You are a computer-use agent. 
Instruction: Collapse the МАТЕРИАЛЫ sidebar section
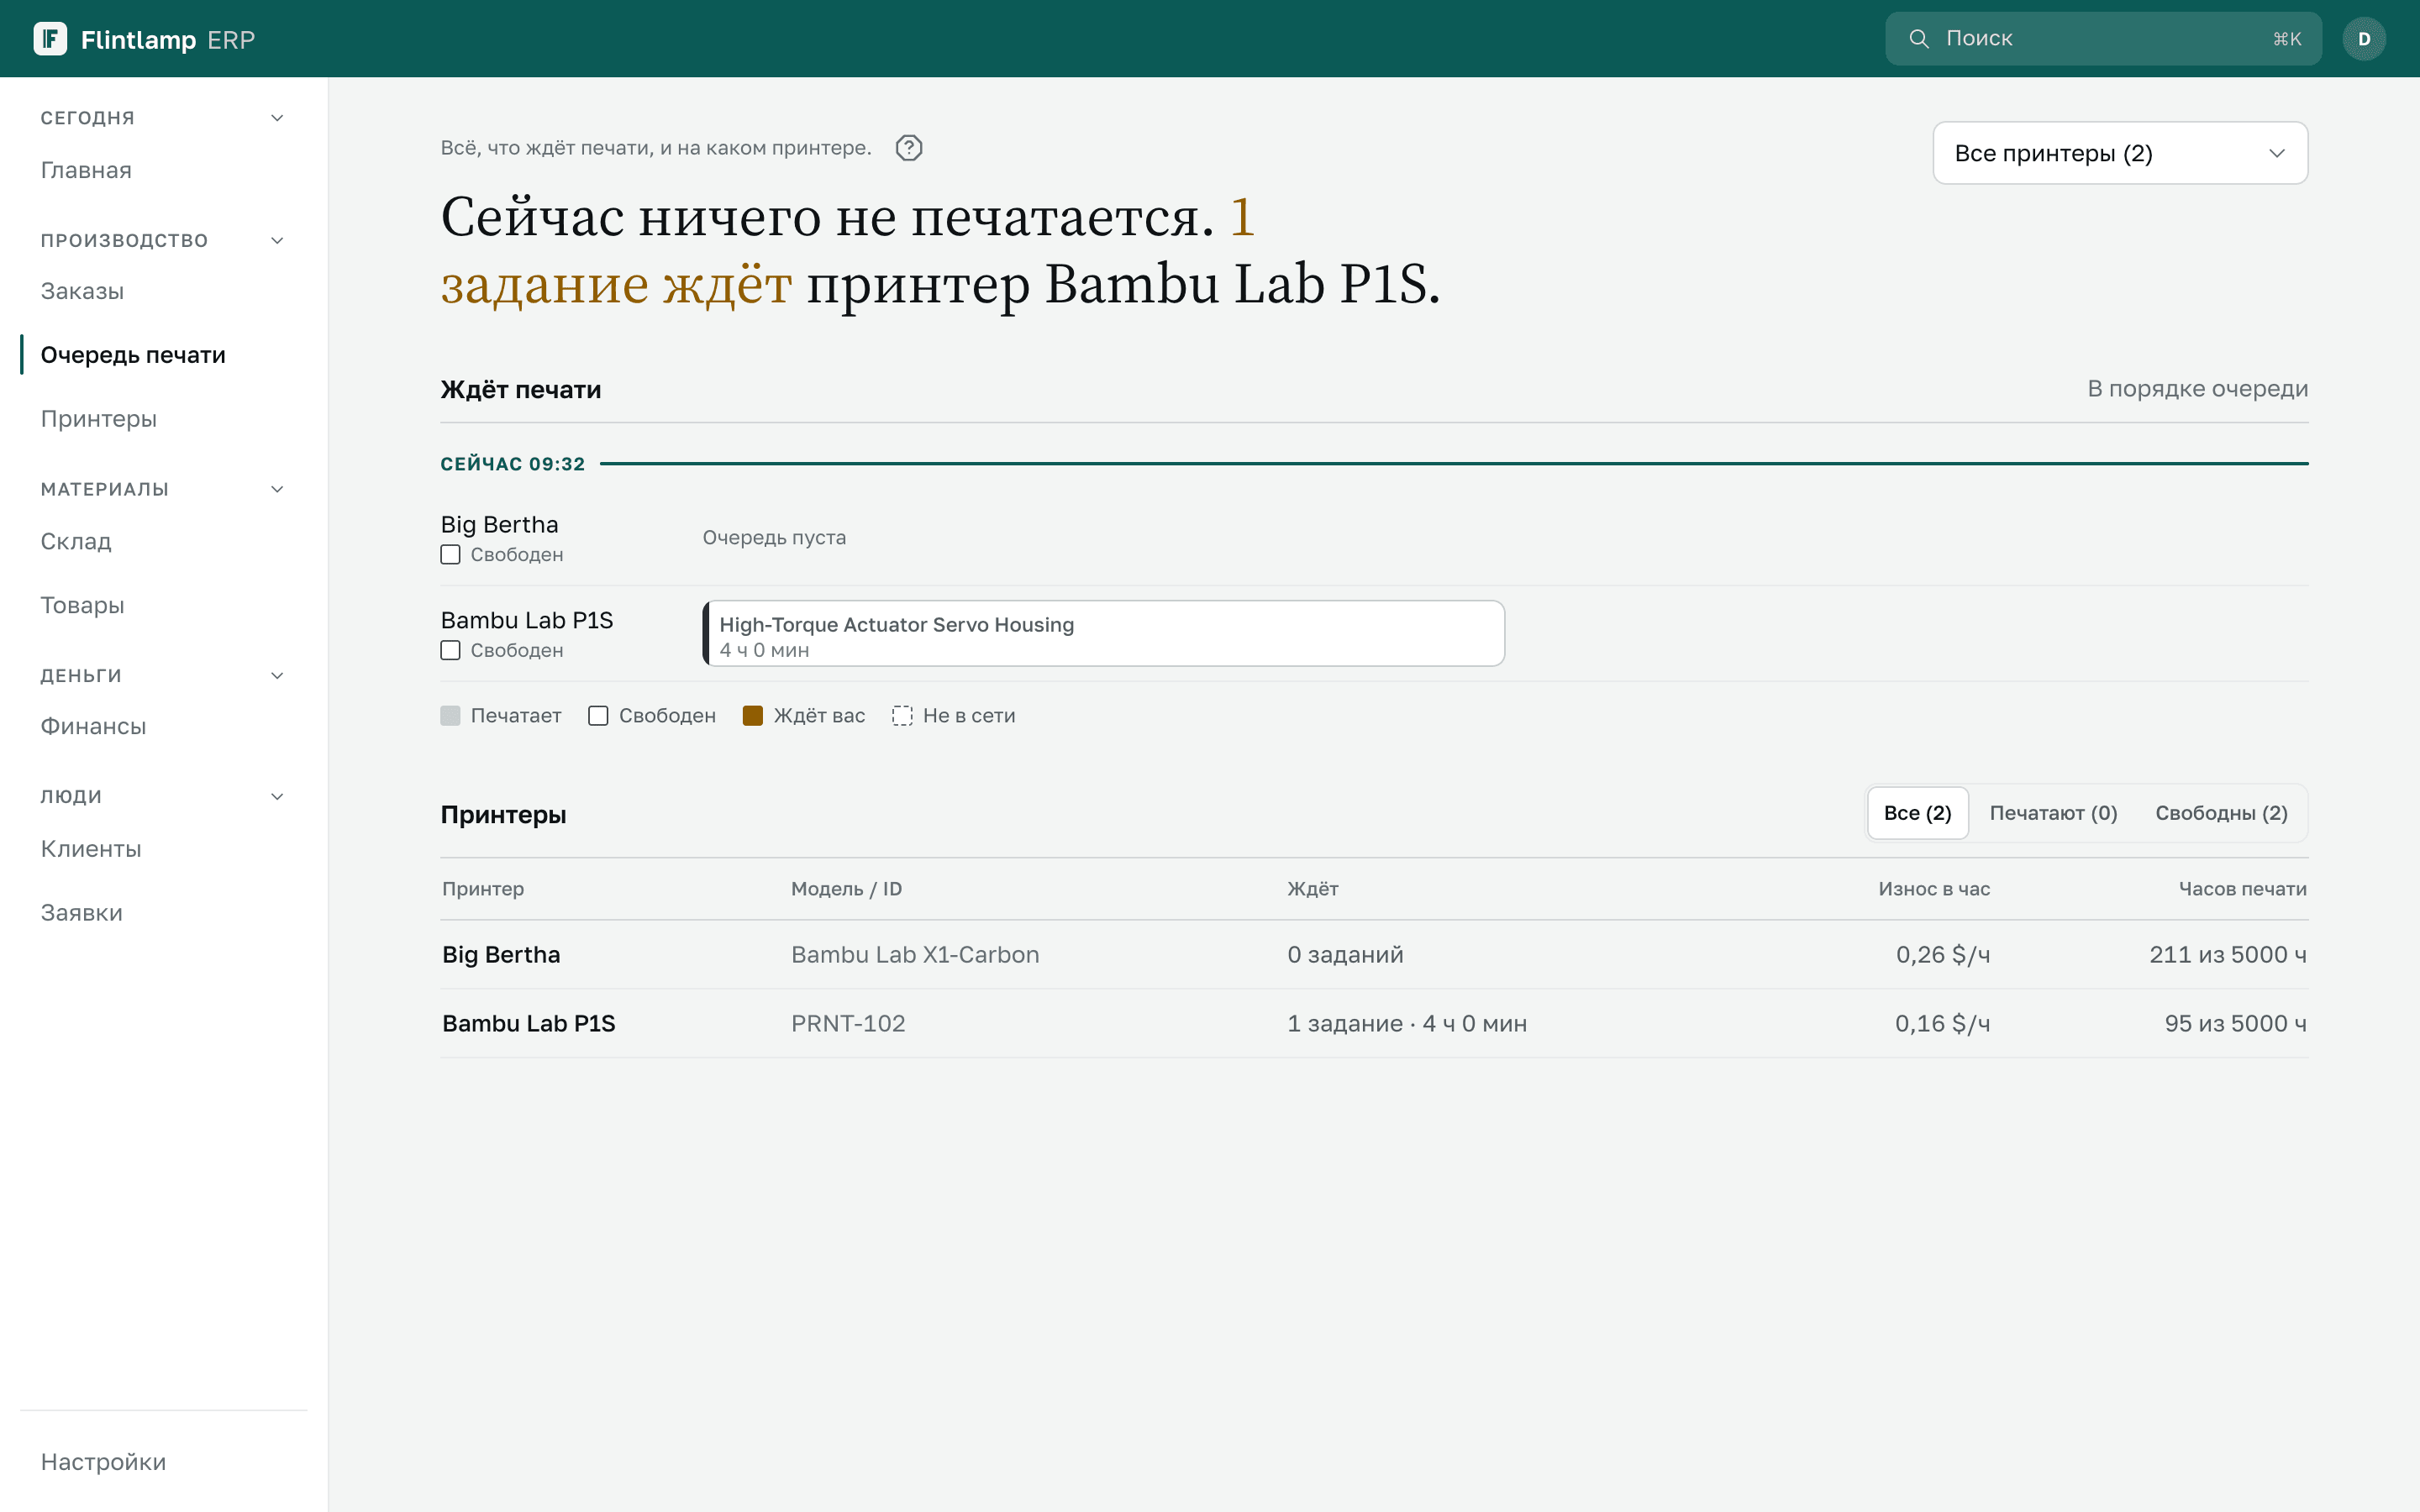(x=277, y=489)
